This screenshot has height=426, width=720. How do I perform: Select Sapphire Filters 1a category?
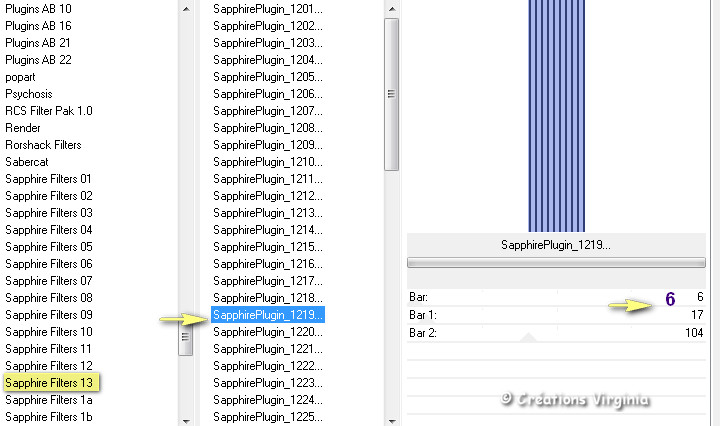point(49,400)
